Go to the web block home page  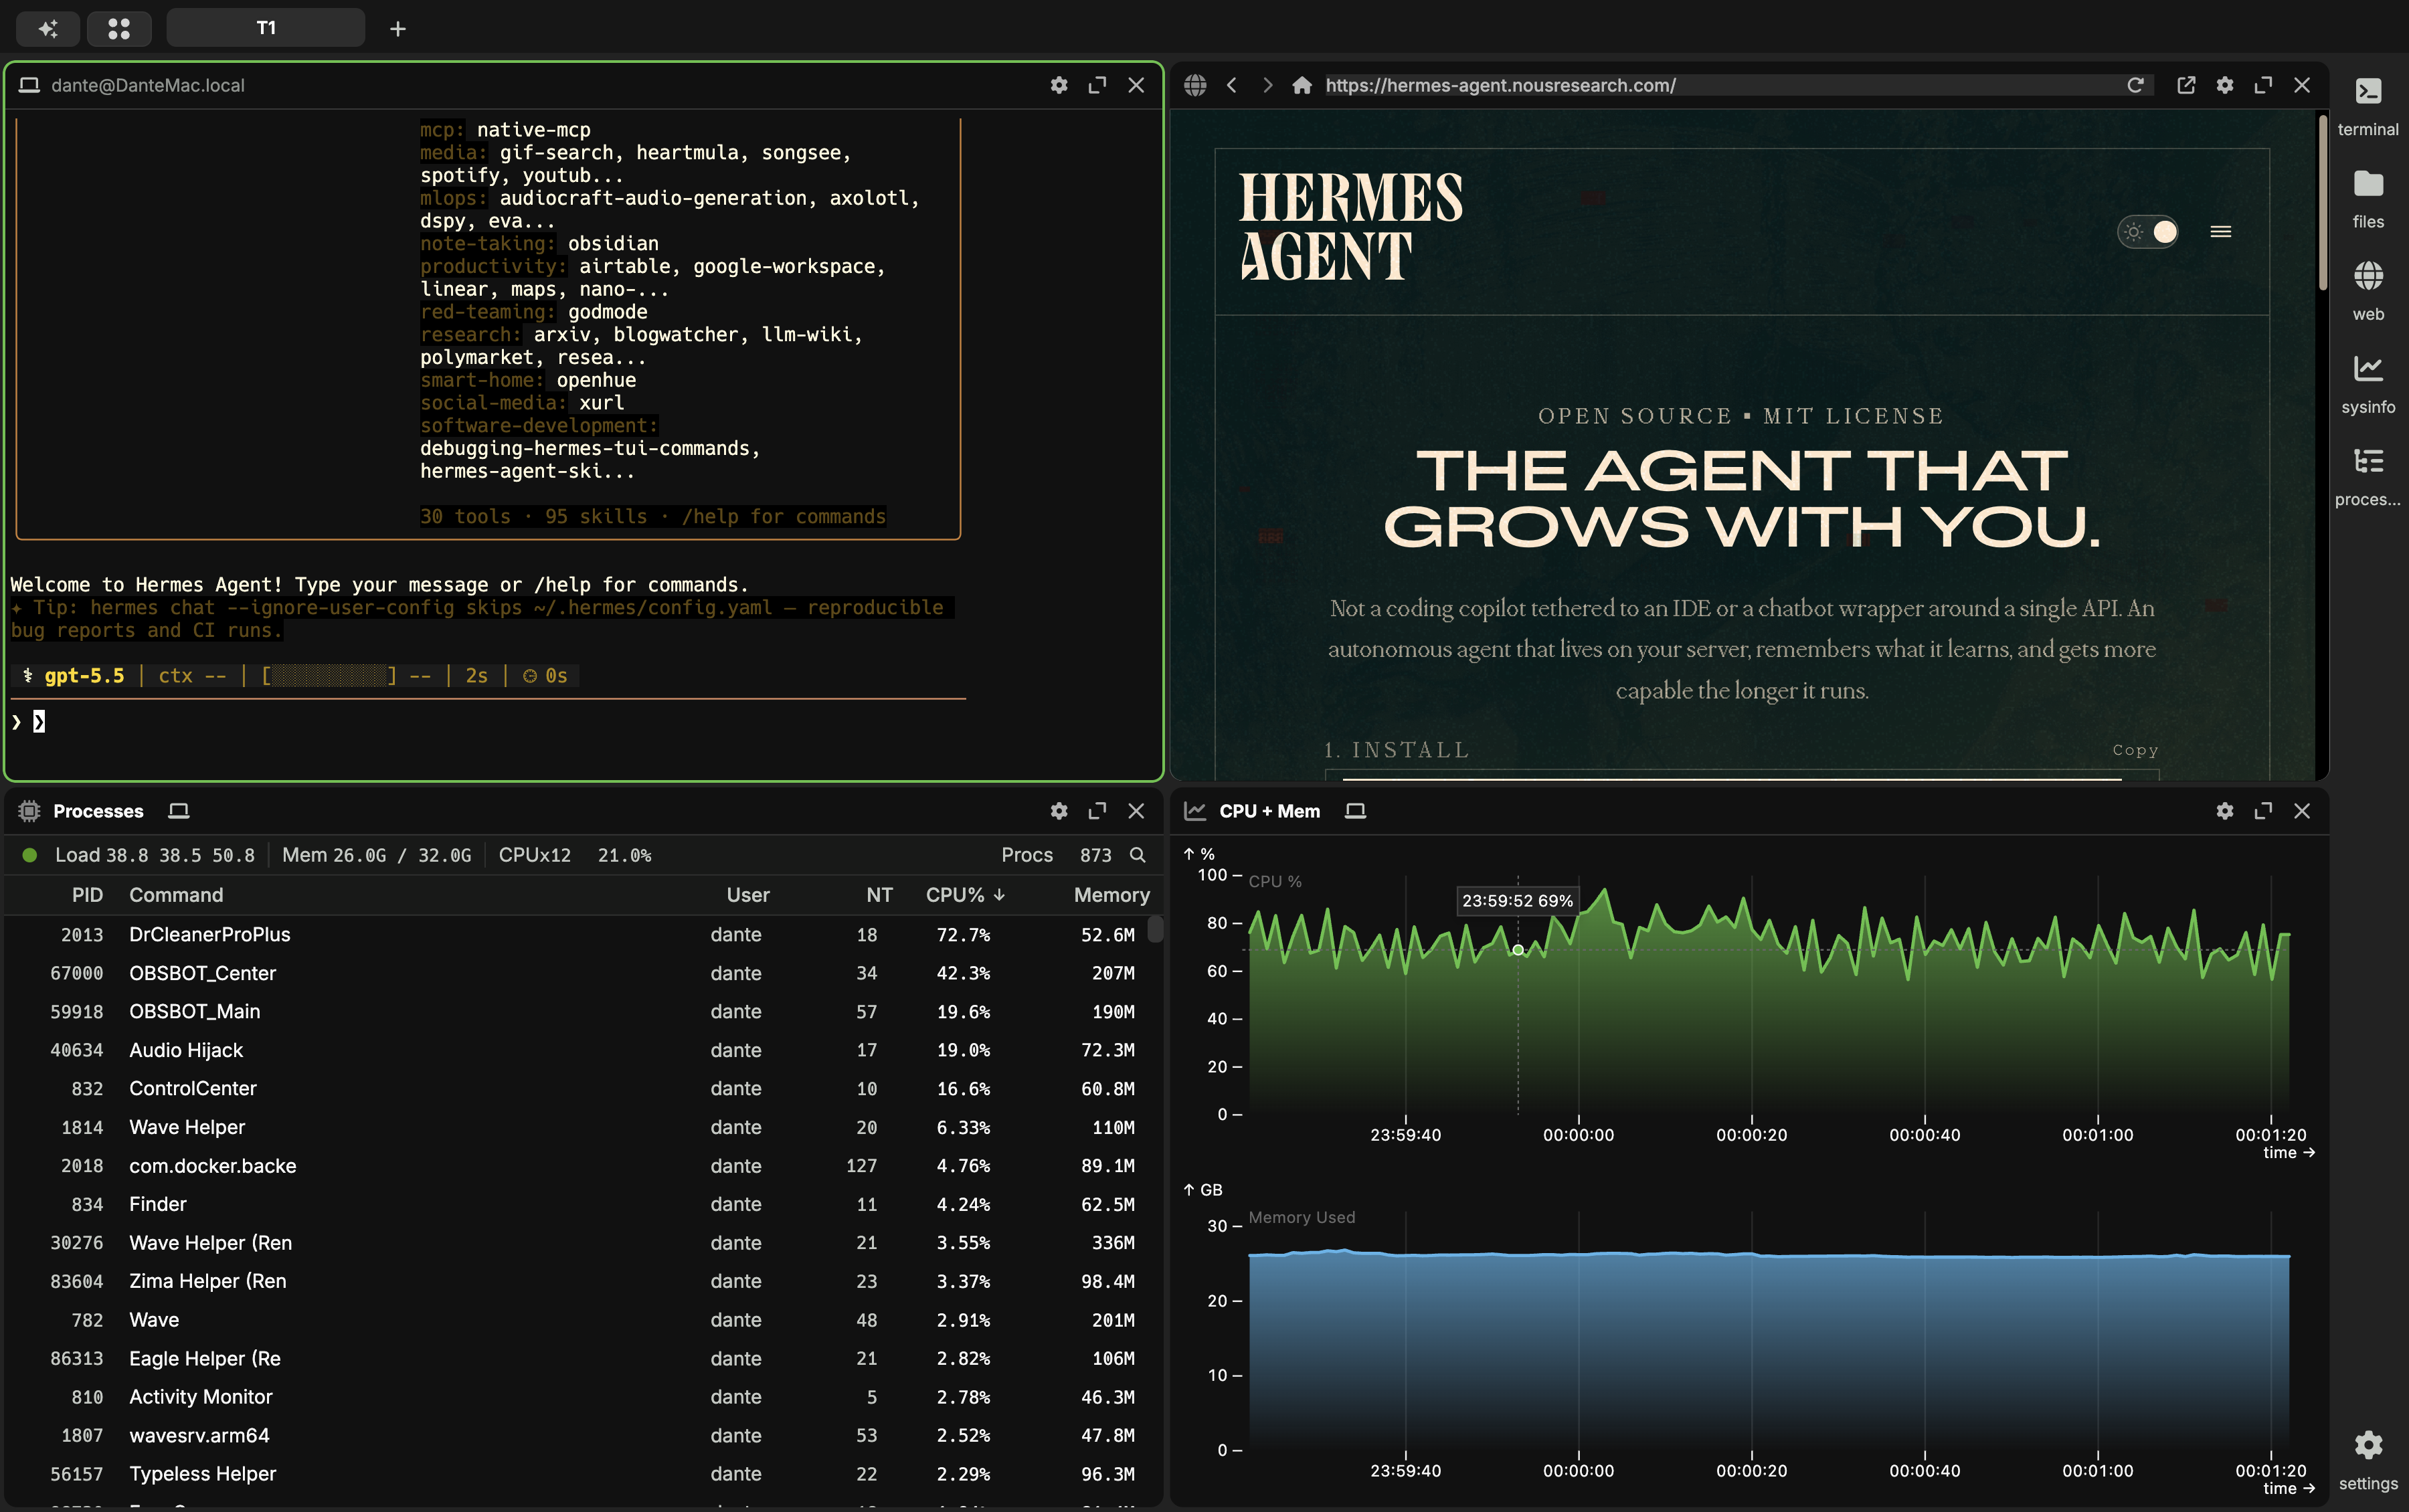coord(1302,85)
